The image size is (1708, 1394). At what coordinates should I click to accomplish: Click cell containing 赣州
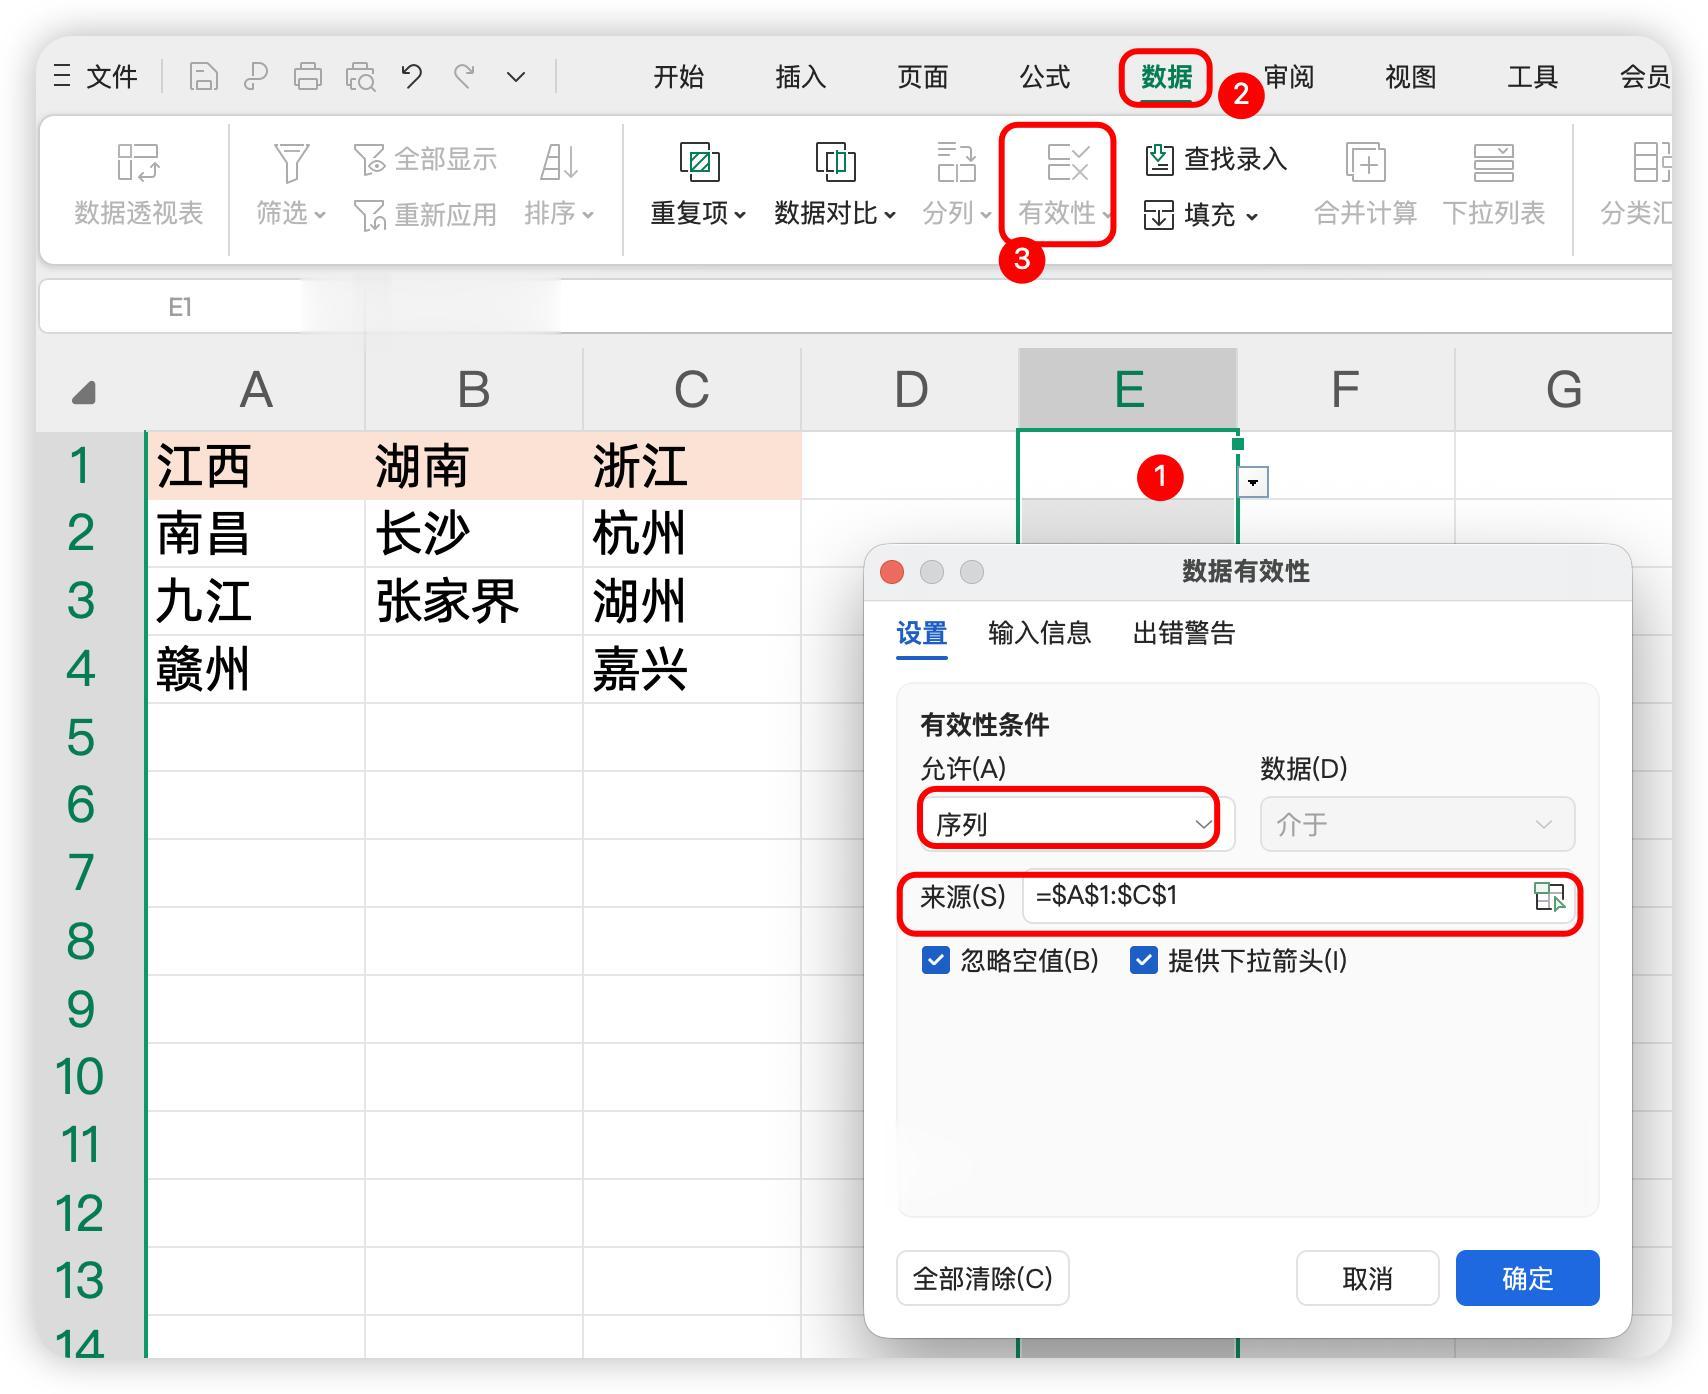[x=256, y=670]
